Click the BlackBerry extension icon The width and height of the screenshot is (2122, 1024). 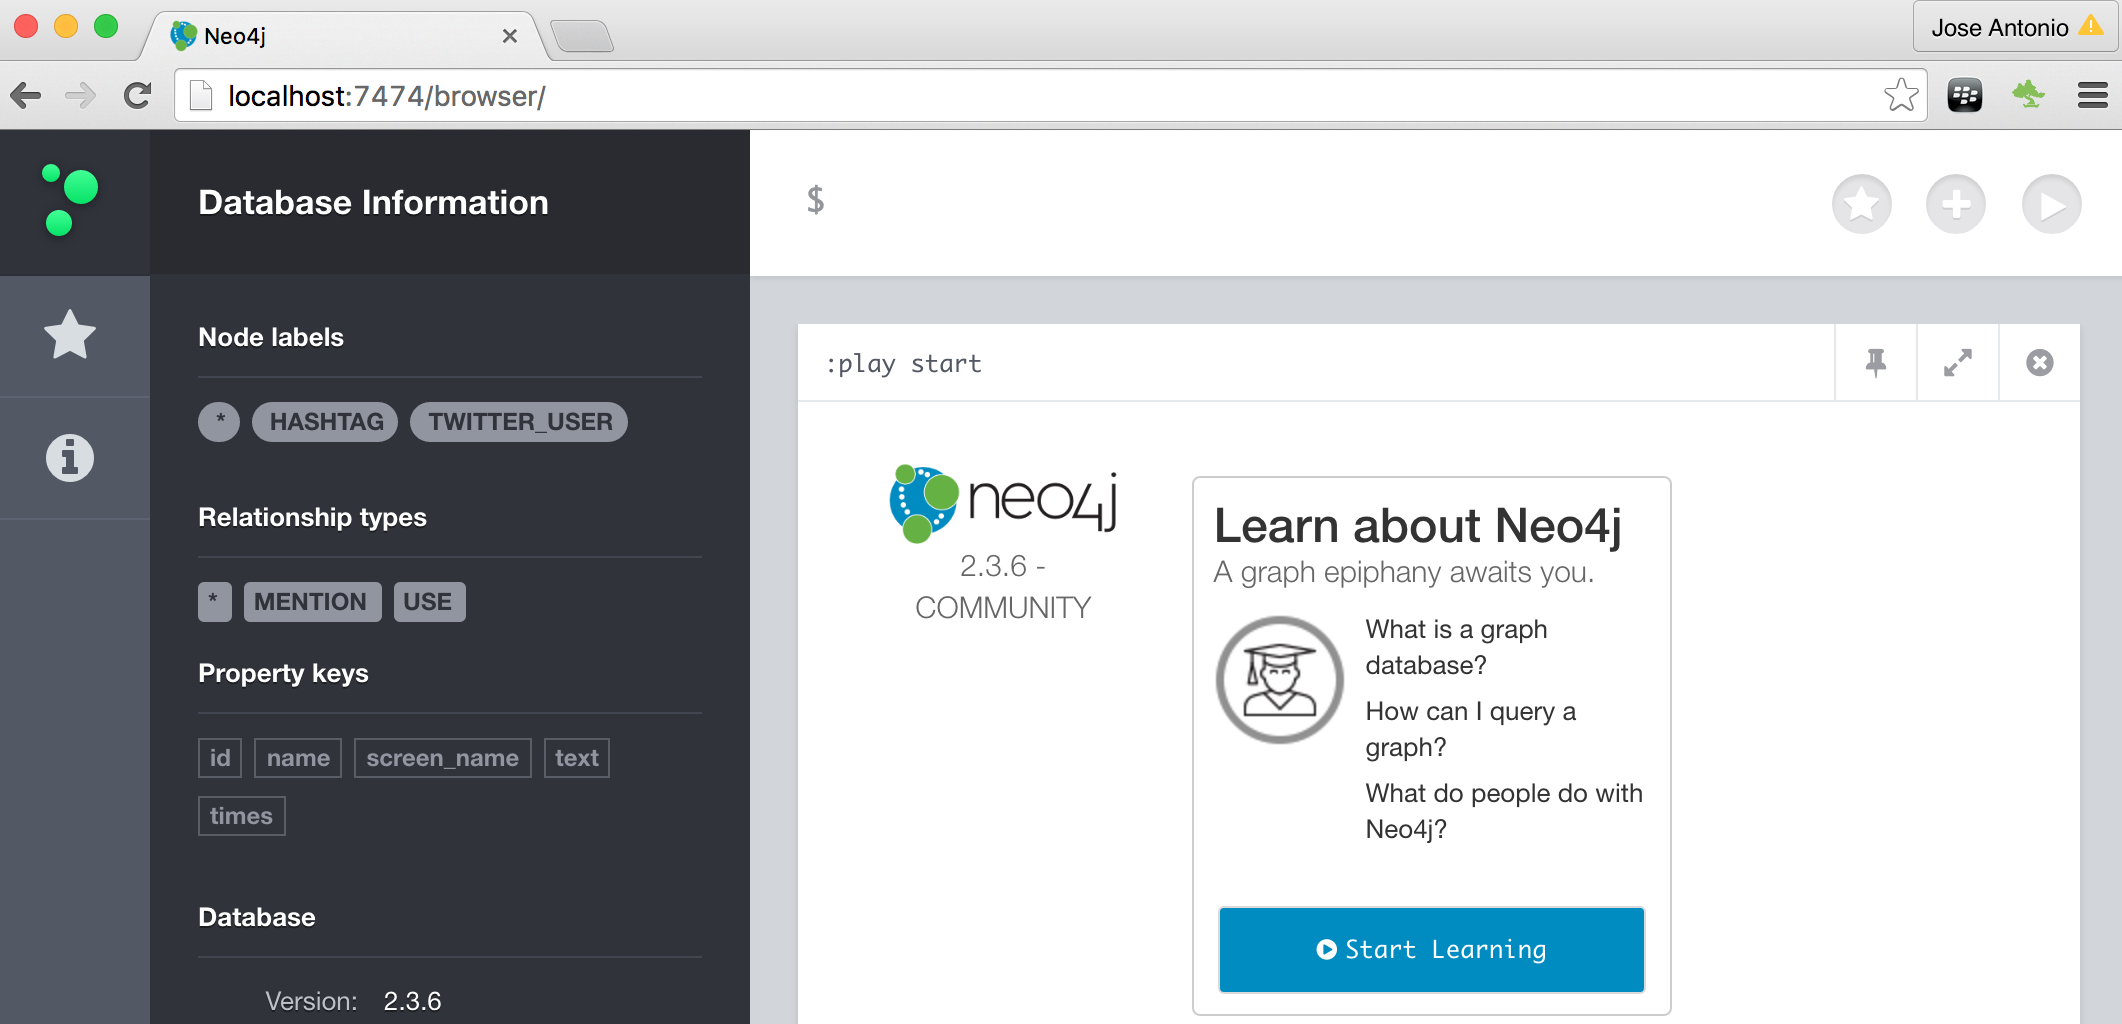pyautogui.click(x=1965, y=96)
